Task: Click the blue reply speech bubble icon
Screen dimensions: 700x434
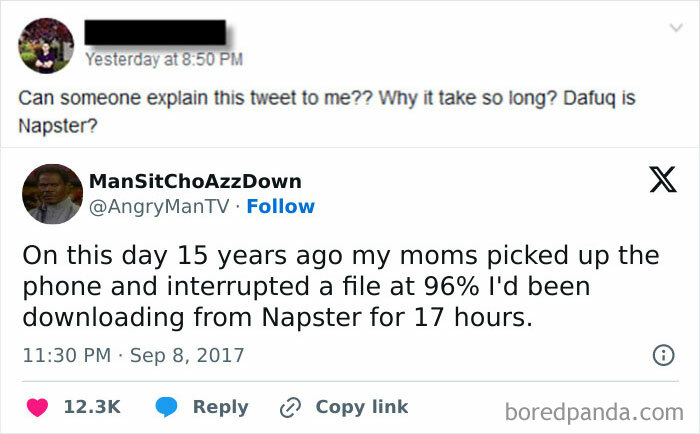Action: click(165, 406)
